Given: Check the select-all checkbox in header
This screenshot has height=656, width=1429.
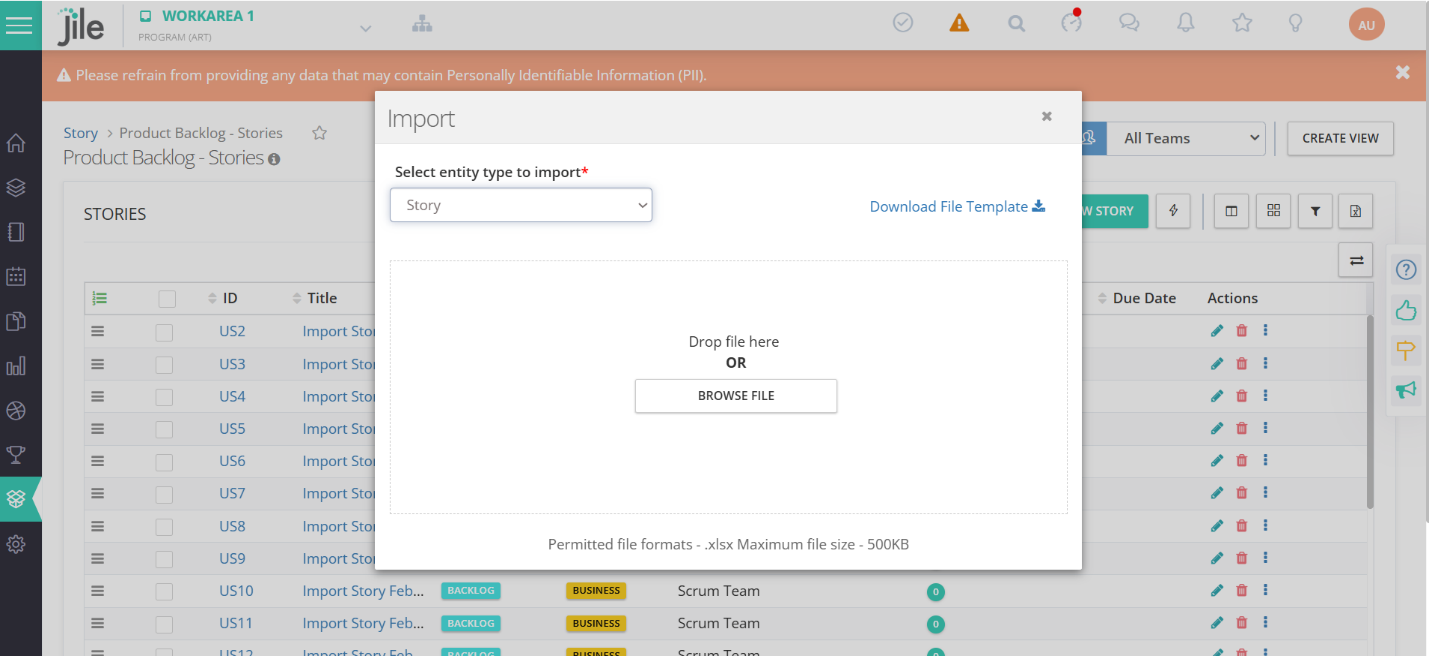Looking at the screenshot, I should point(167,299).
